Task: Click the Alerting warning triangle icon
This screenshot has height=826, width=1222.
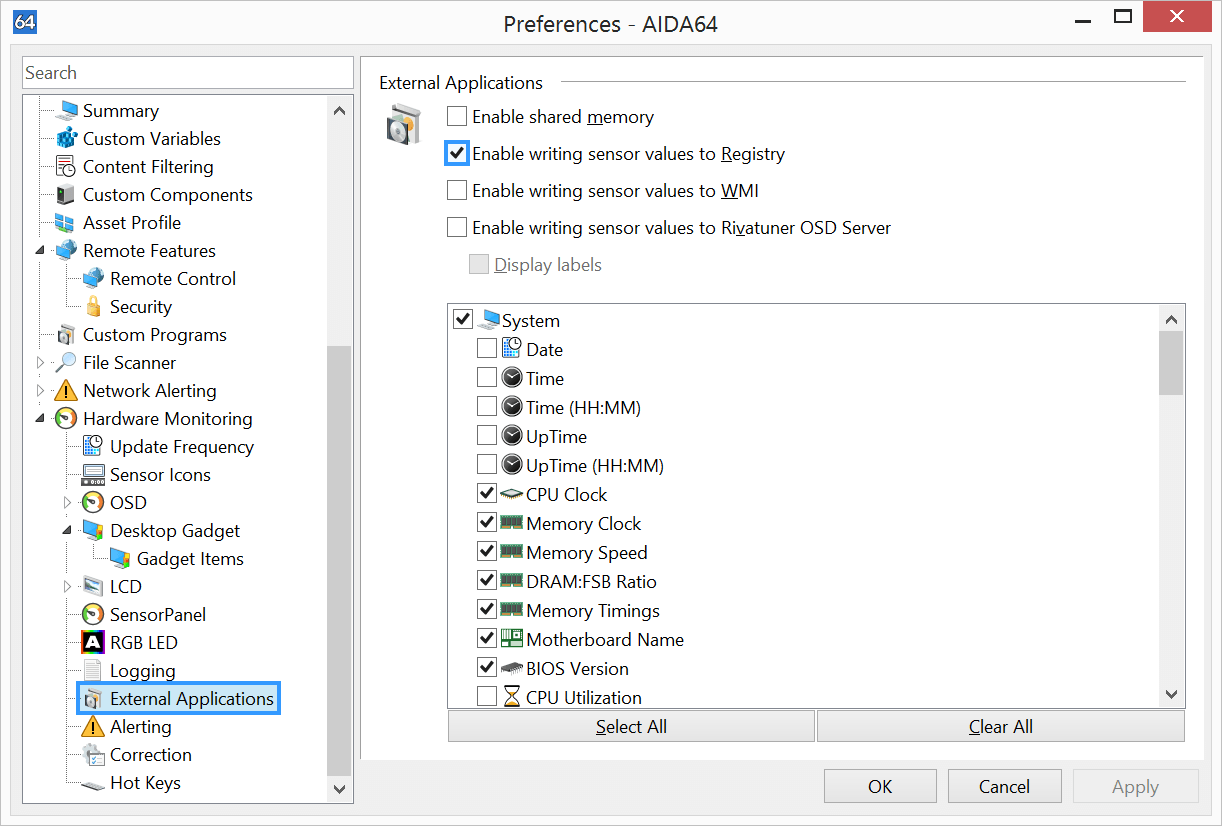Action: point(94,727)
